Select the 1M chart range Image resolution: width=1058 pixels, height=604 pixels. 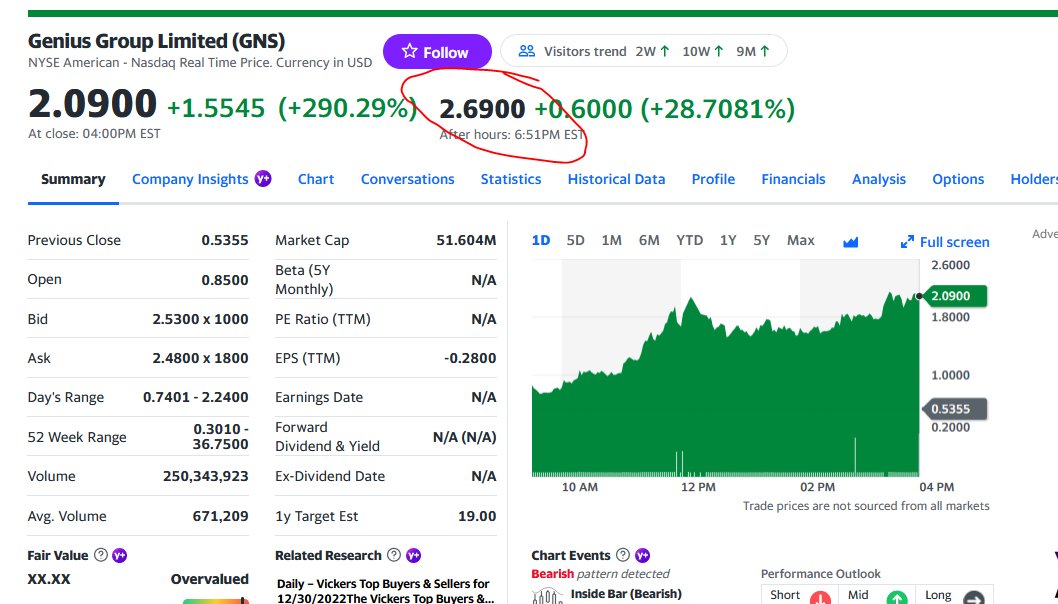coord(611,240)
